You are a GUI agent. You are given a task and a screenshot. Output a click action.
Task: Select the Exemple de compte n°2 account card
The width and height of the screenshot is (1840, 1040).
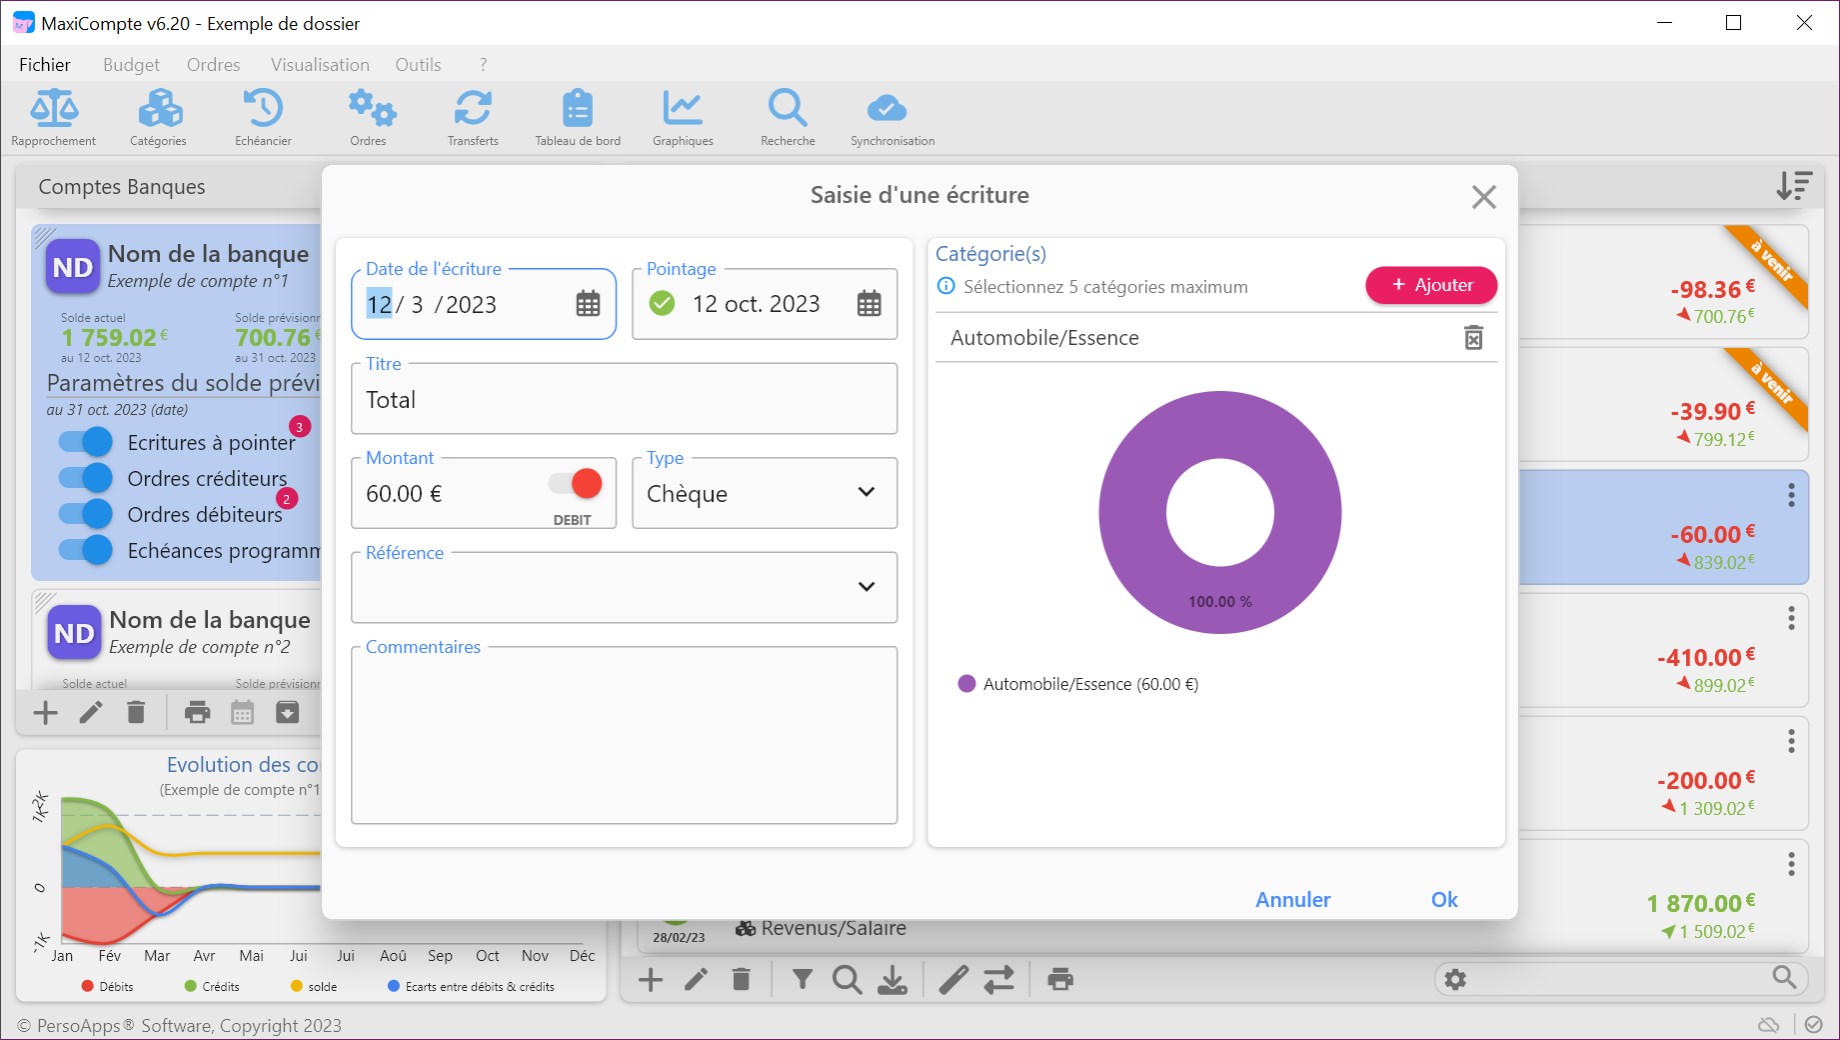pyautogui.click(x=177, y=640)
